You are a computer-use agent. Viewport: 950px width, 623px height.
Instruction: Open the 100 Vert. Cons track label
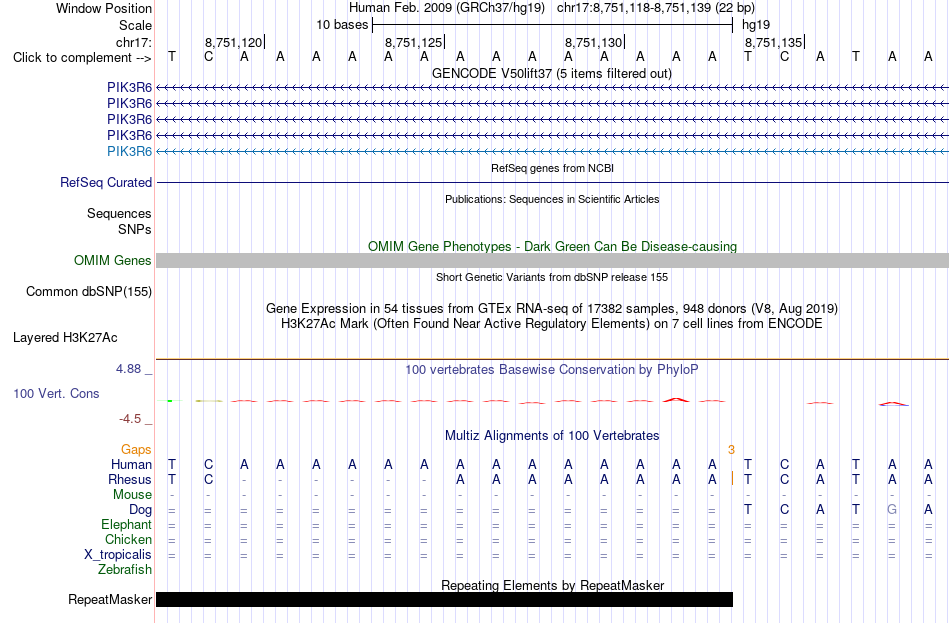(56, 393)
